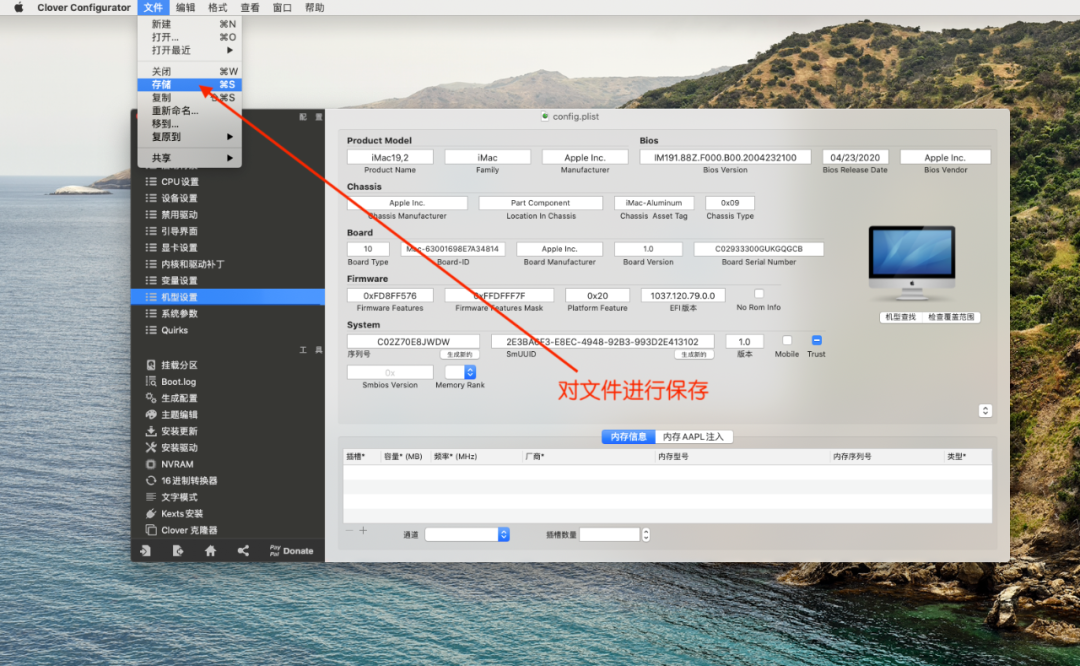The height and width of the screenshot is (666, 1080).
Task: Switch to the 内存 AAPL 注入 tab
Action: pyautogui.click(x=694, y=437)
